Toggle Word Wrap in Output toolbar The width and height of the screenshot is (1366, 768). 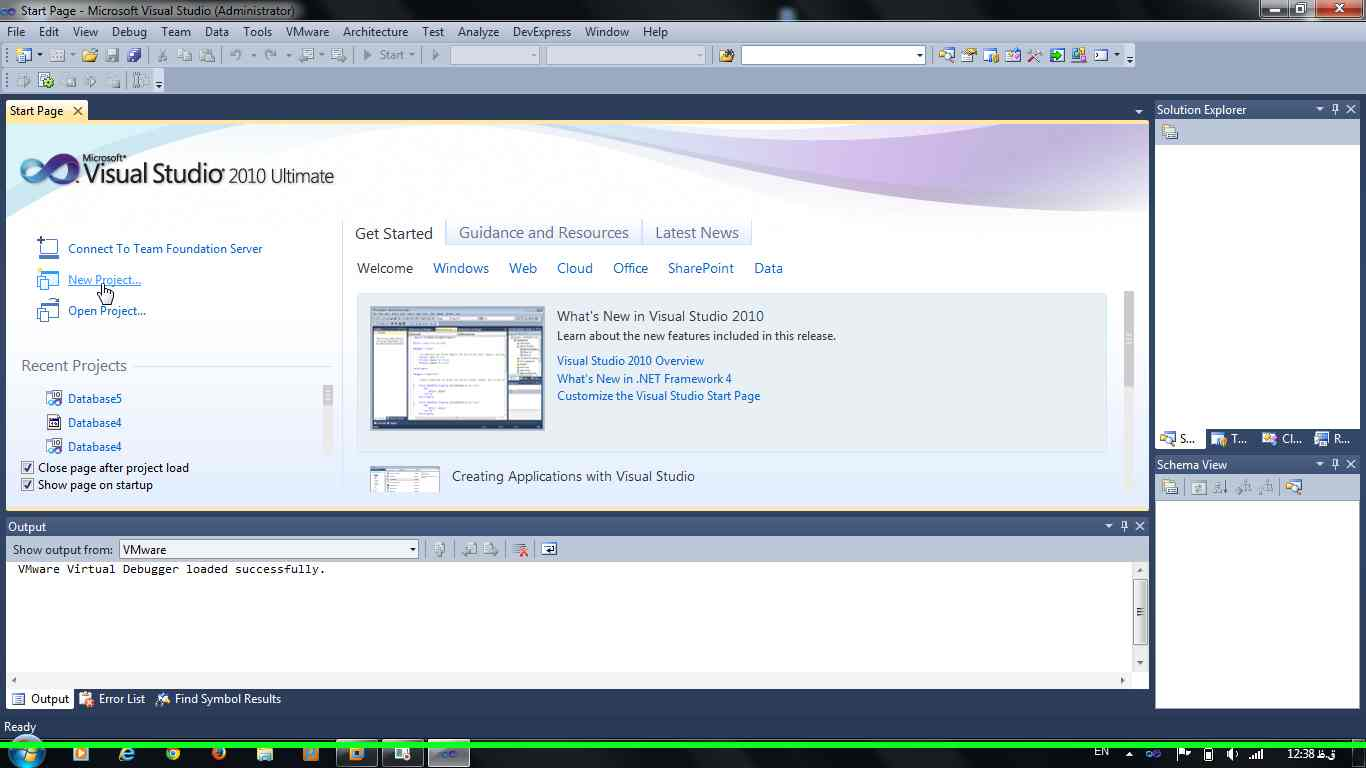tap(549, 549)
